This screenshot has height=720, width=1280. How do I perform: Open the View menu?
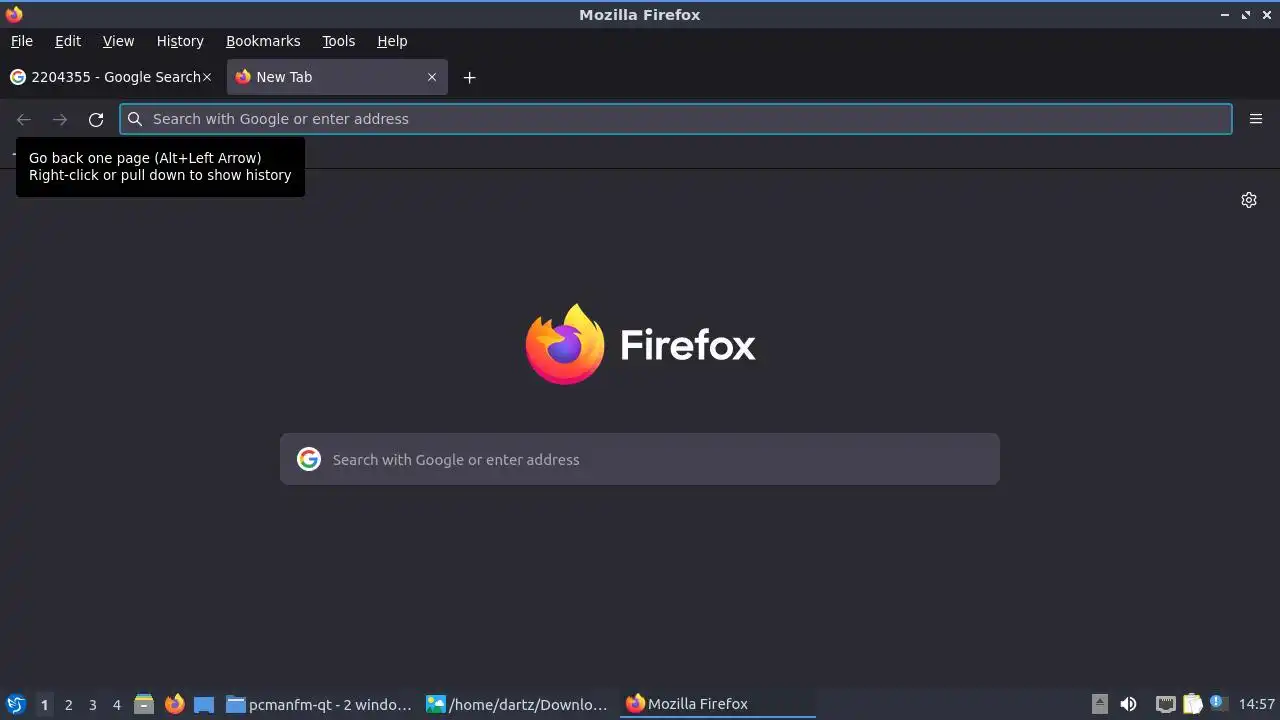[118, 41]
